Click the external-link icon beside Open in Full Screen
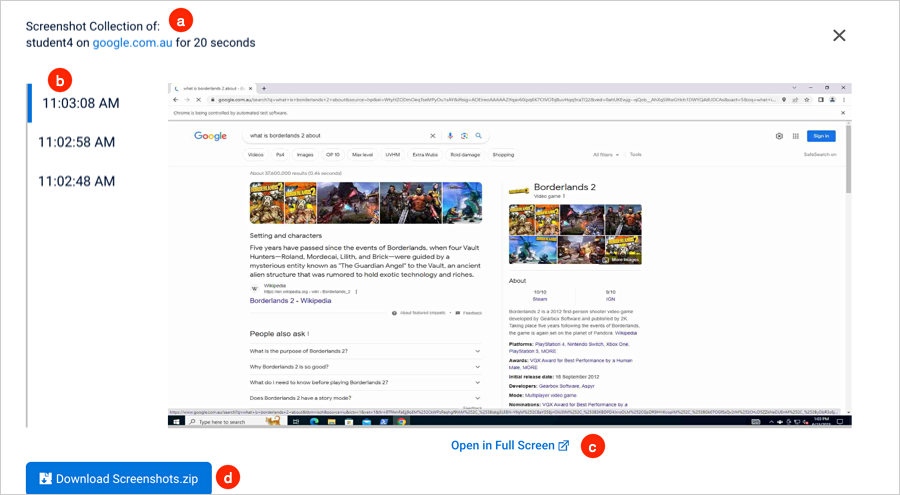Screen dimensions: 900x495 click(x=564, y=446)
